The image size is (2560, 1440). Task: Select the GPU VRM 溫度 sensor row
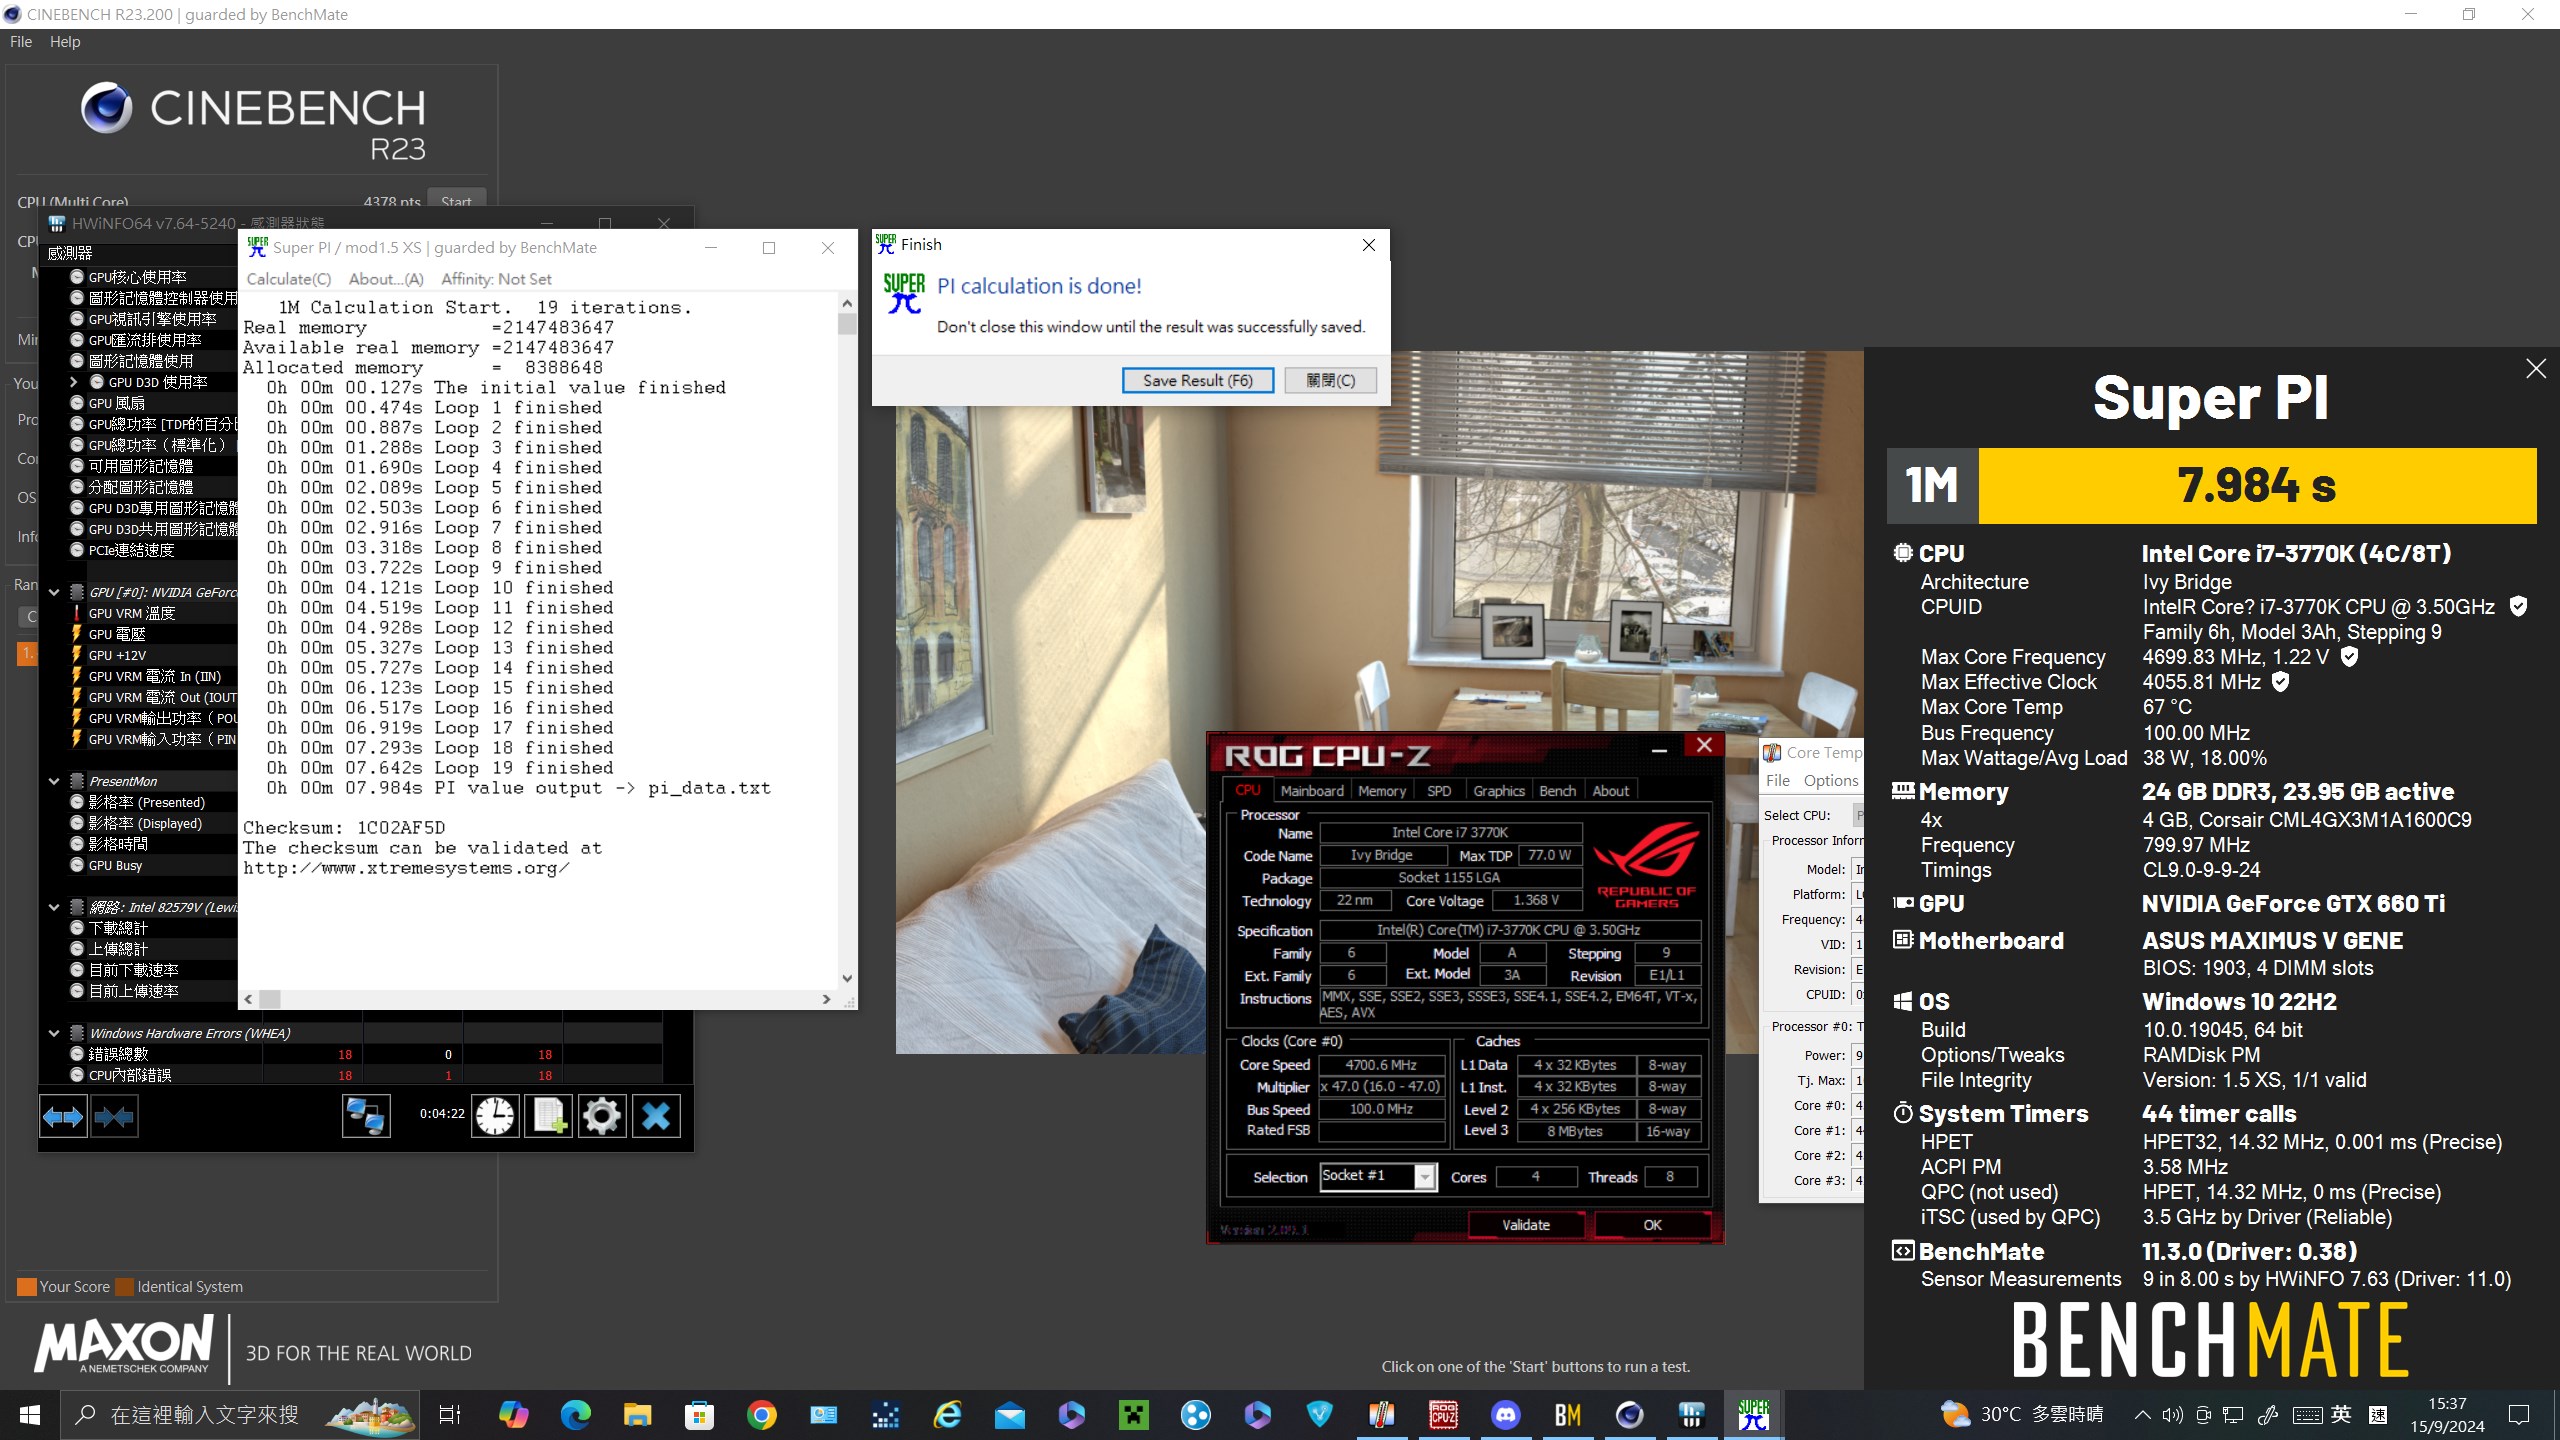click(138, 613)
